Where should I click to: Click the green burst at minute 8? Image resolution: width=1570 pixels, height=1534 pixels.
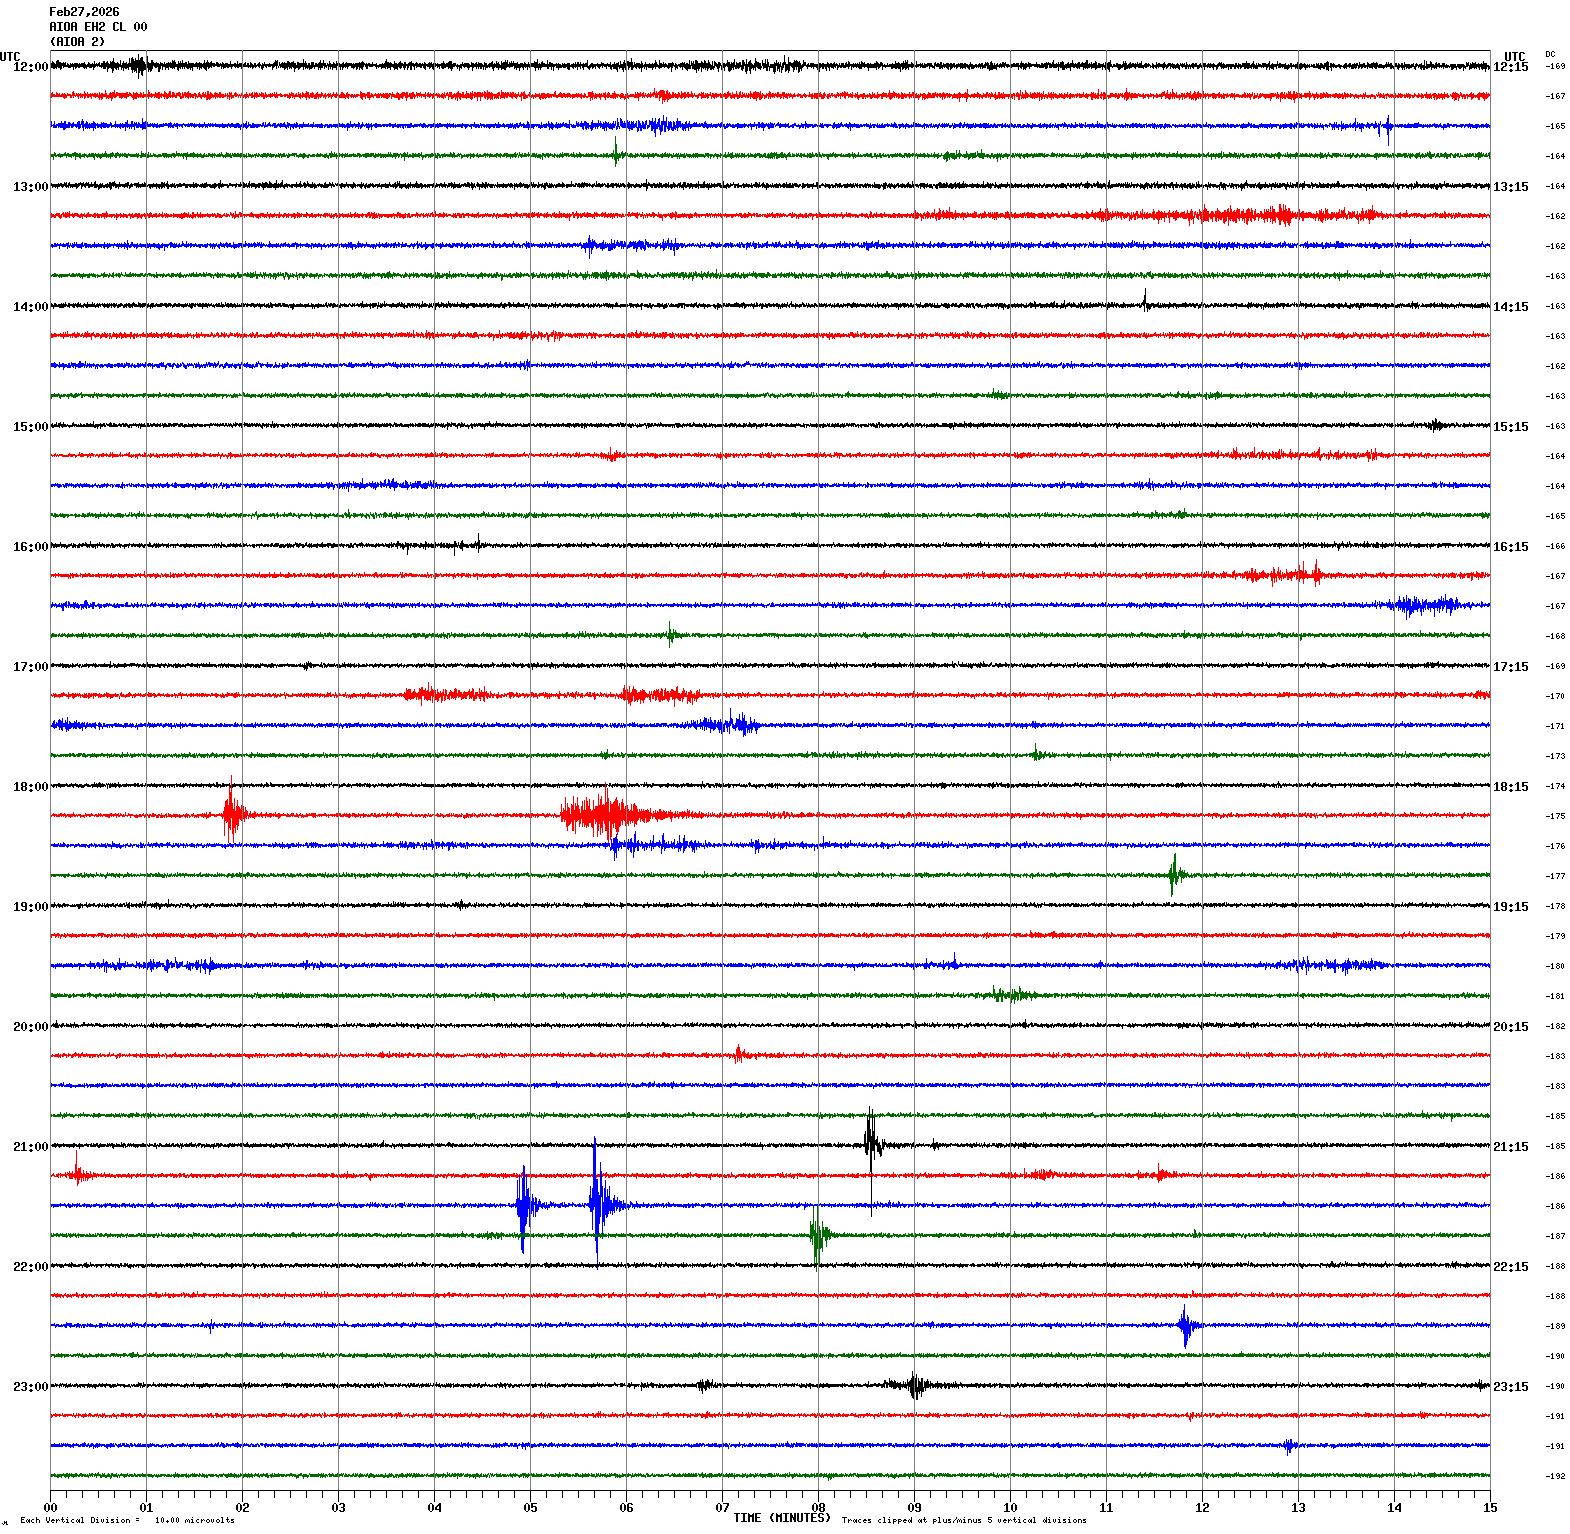818,1236
